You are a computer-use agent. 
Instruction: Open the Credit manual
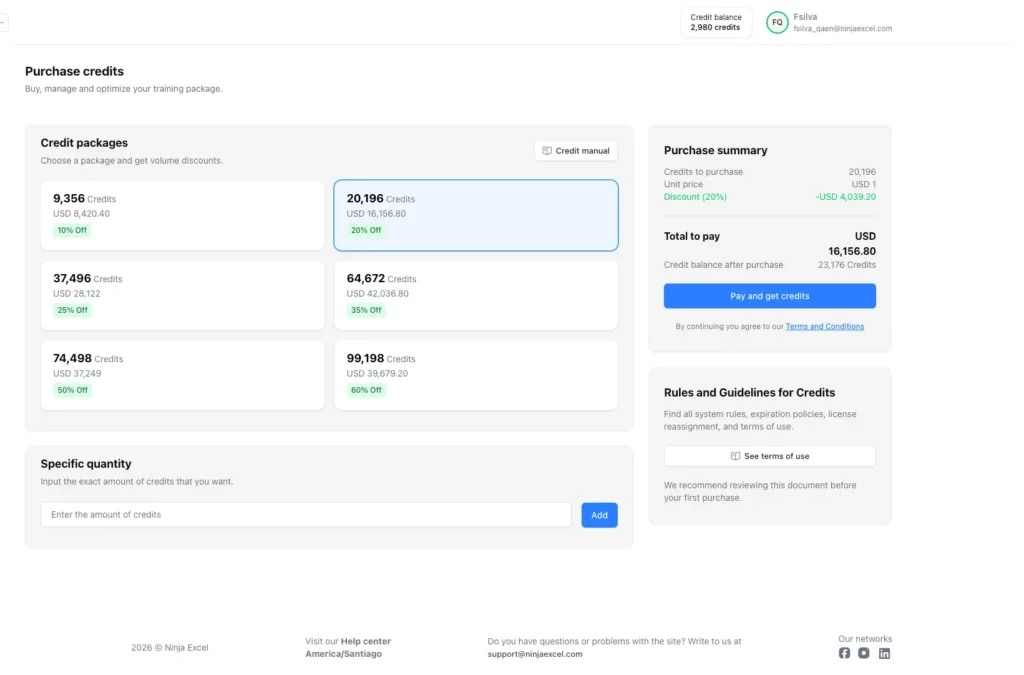(x=575, y=150)
